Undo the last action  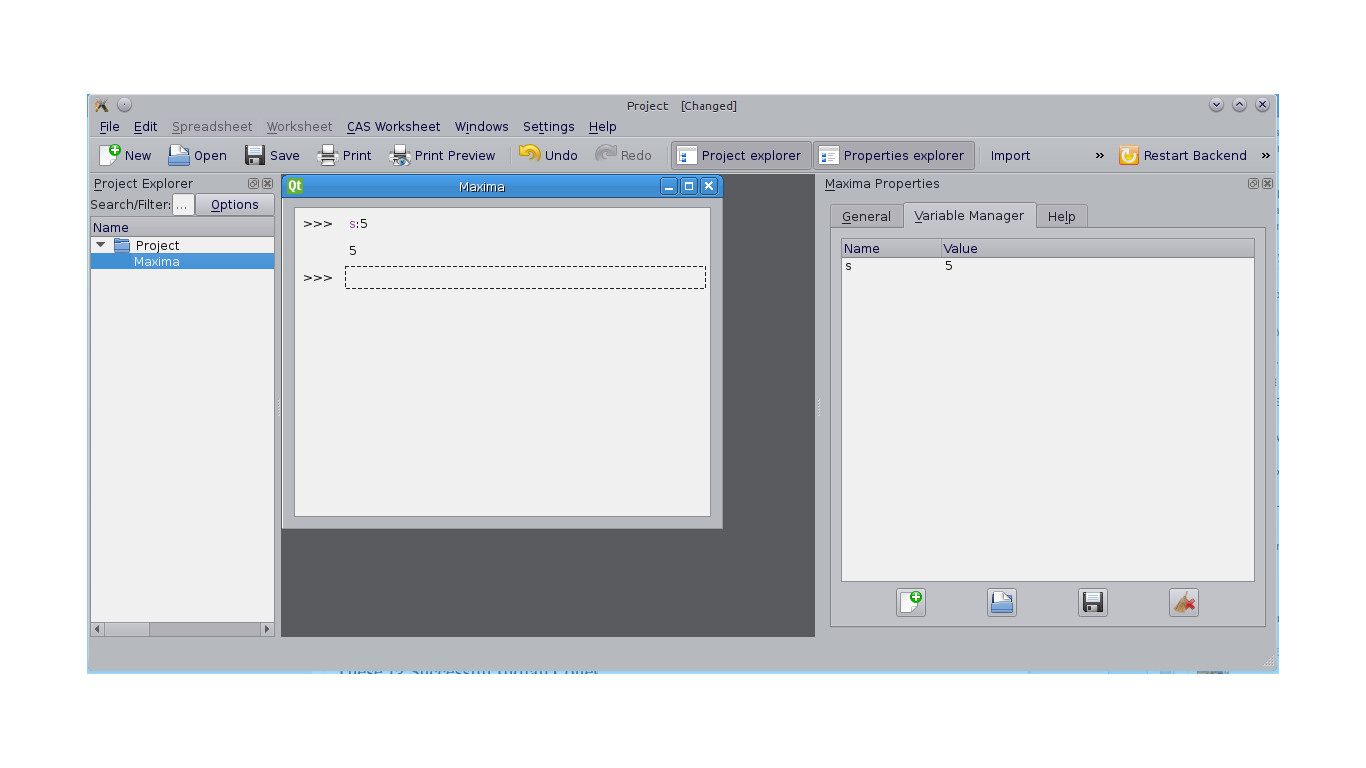[x=549, y=155]
